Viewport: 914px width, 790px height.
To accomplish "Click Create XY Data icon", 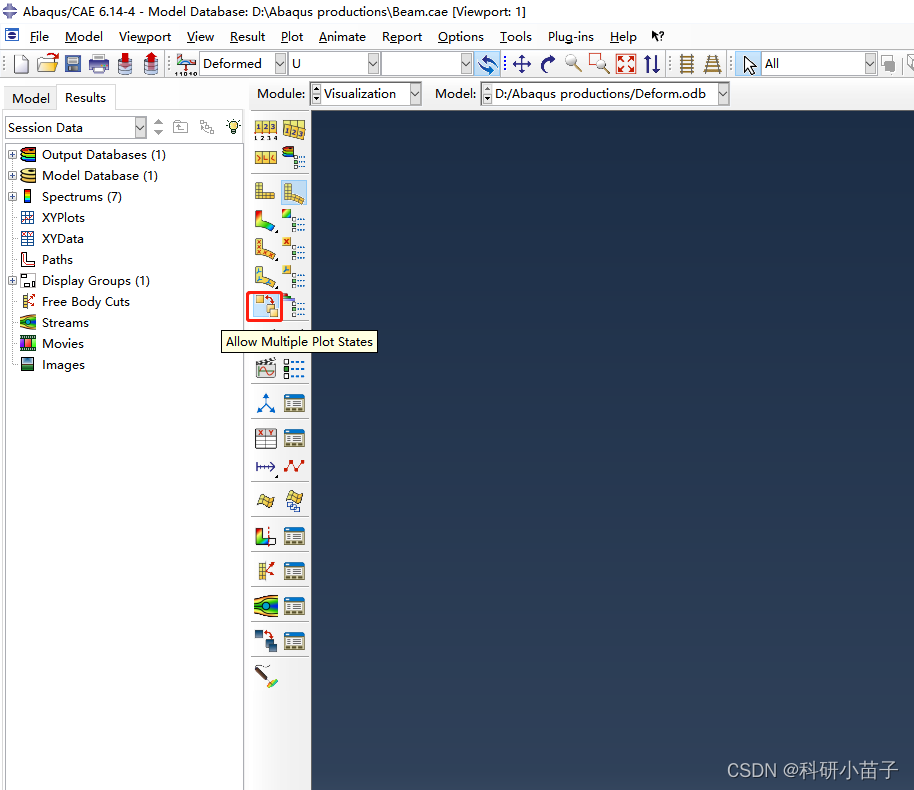I will tap(266, 438).
